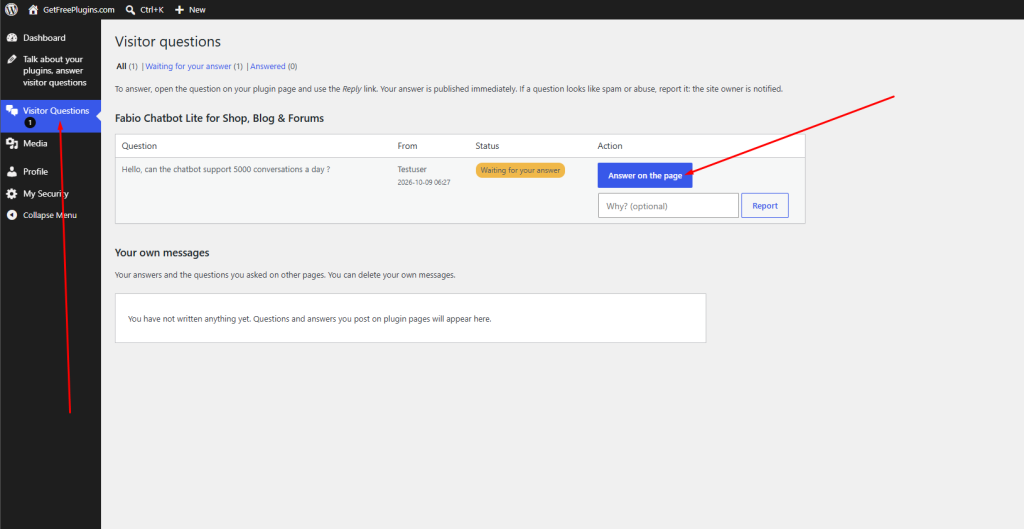
Task: Click the Answer on the page button
Action: (645, 176)
